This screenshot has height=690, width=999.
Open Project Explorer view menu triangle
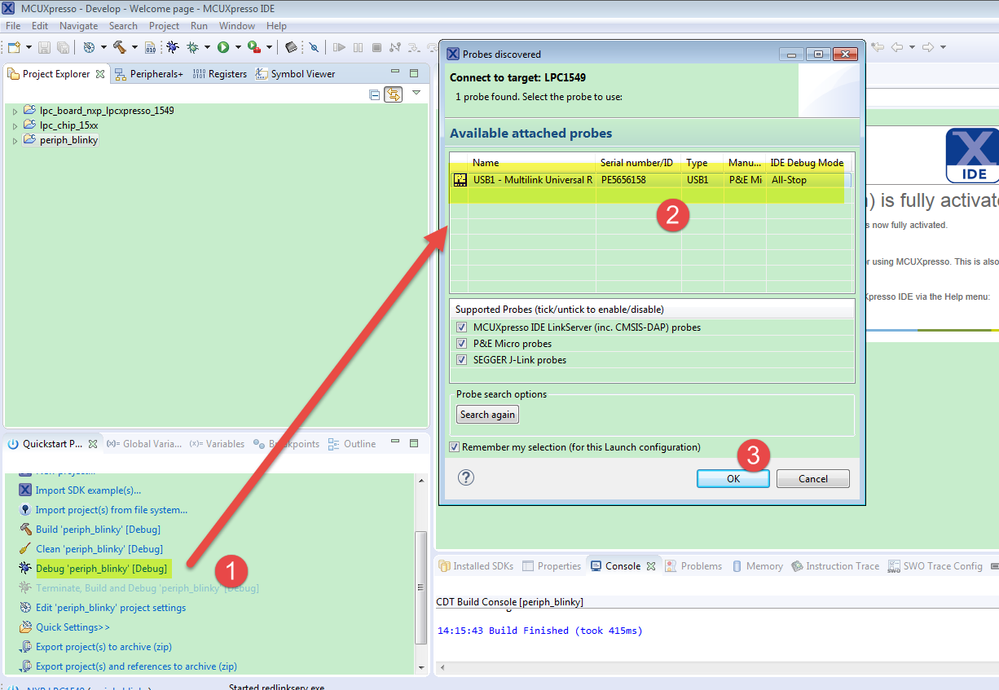coord(417,93)
